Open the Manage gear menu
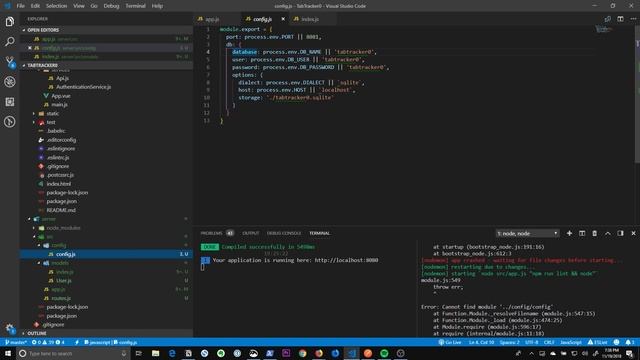This screenshot has height=360, width=640. 9,328
